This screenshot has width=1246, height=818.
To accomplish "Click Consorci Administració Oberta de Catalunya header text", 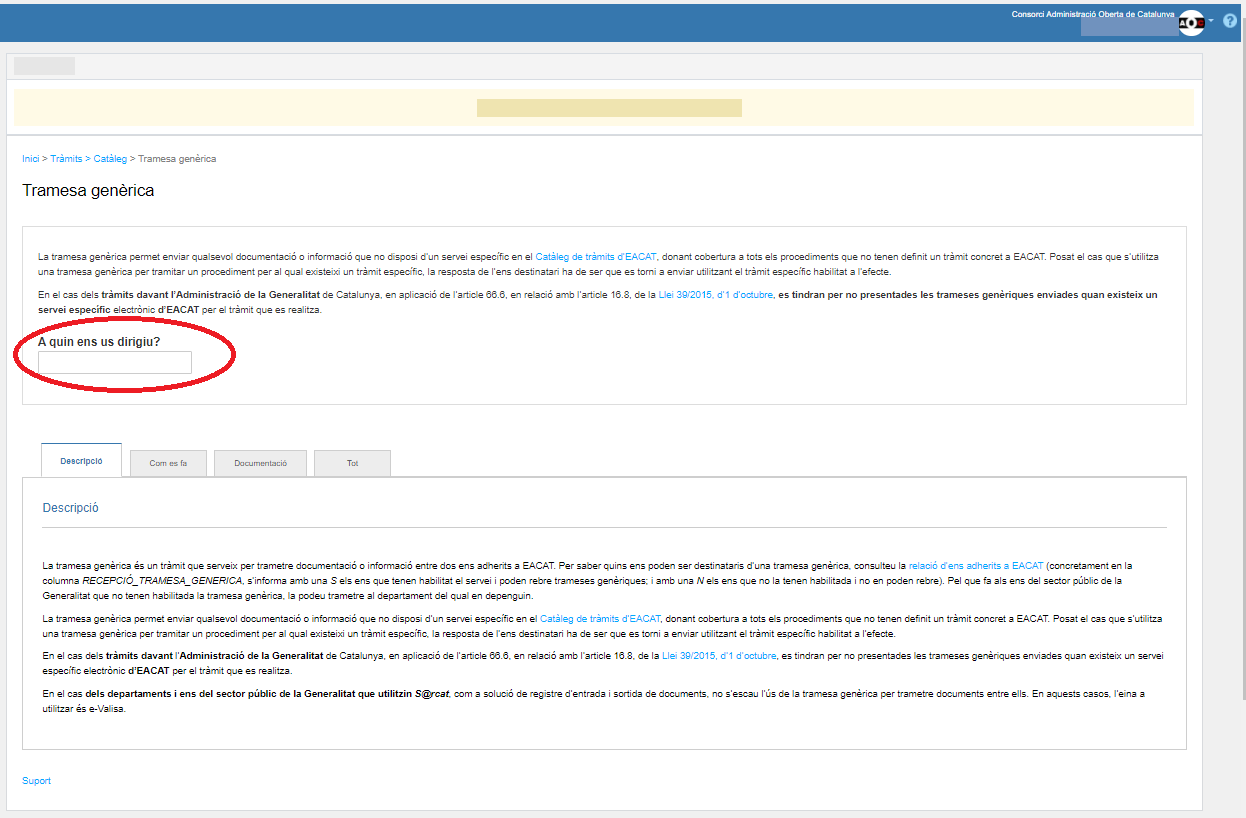I will click(x=1093, y=14).
